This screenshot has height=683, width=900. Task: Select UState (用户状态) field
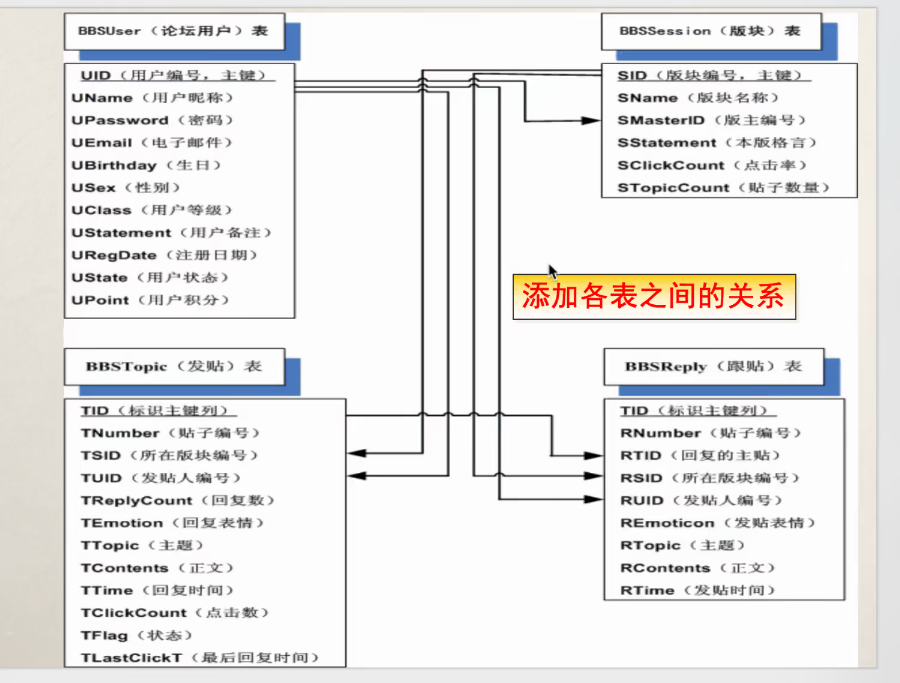point(150,277)
